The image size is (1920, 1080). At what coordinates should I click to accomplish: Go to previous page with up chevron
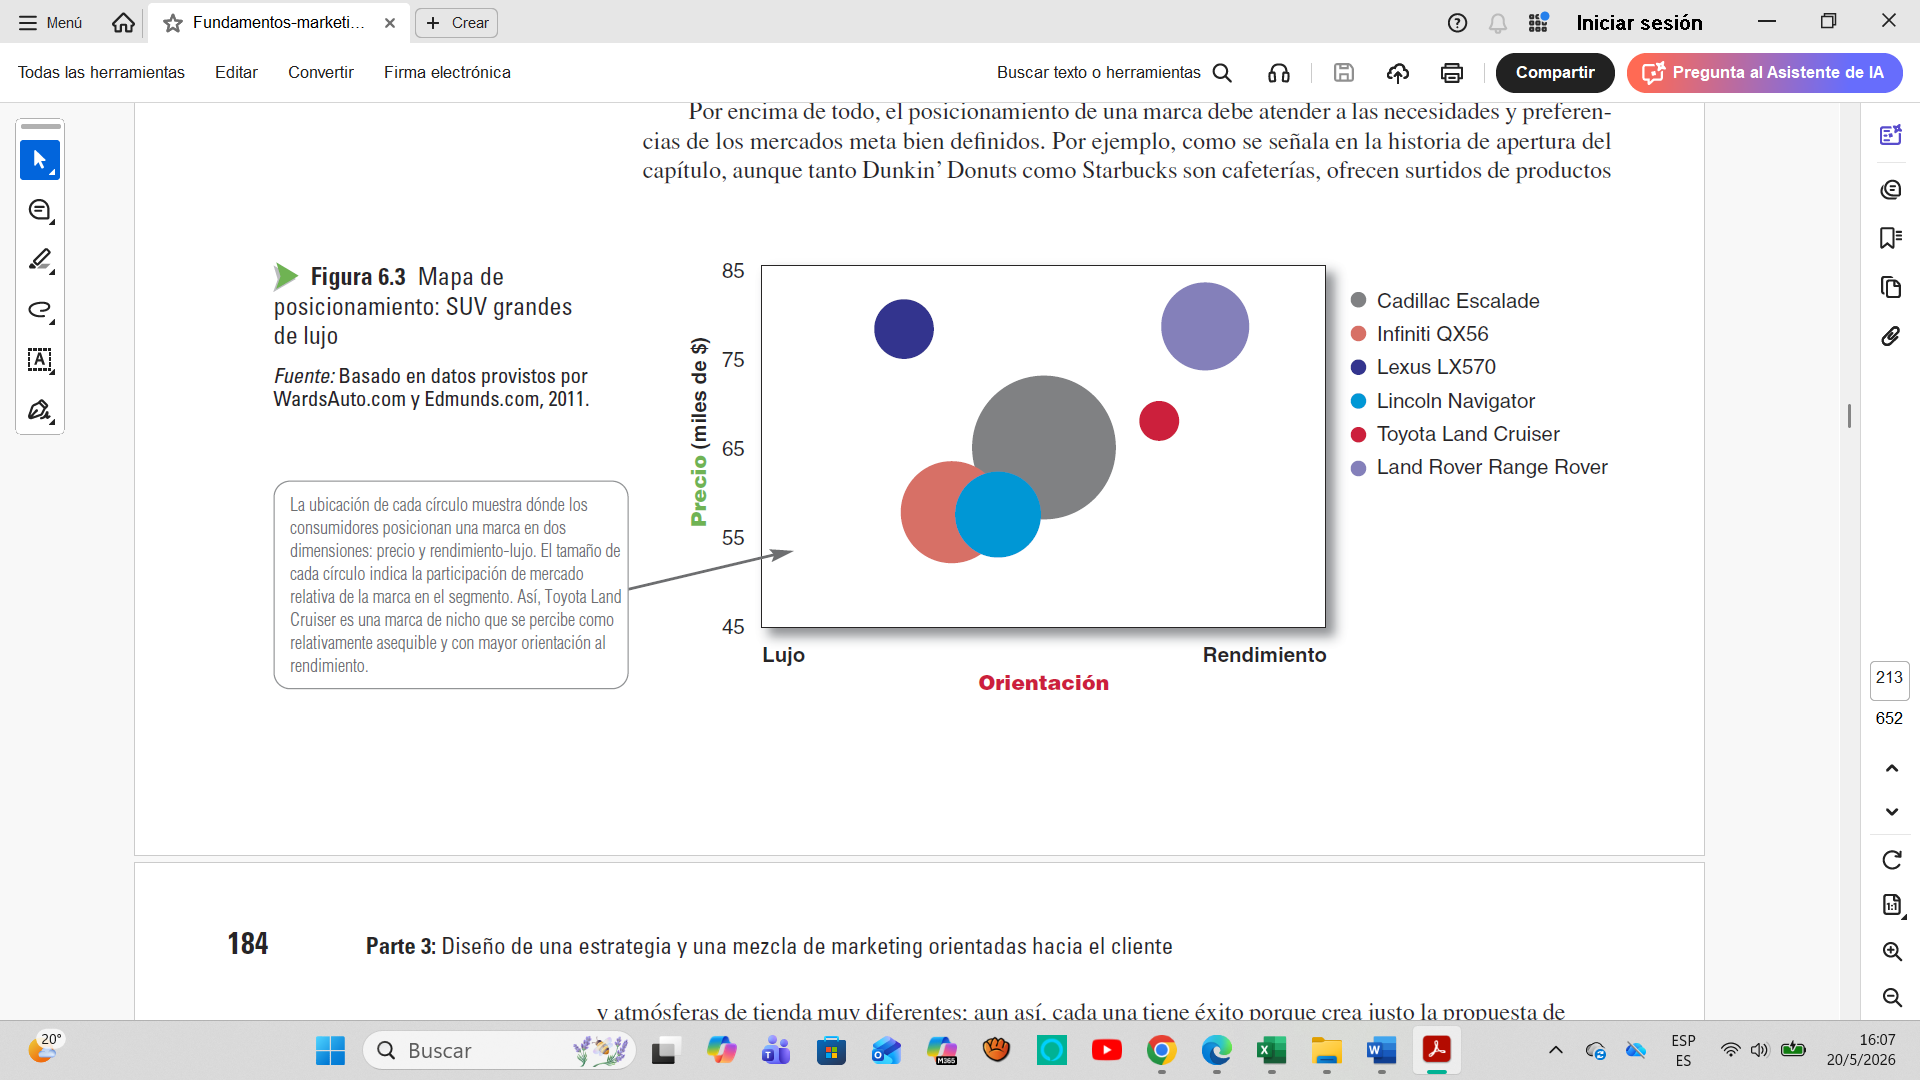click(x=1891, y=768)
